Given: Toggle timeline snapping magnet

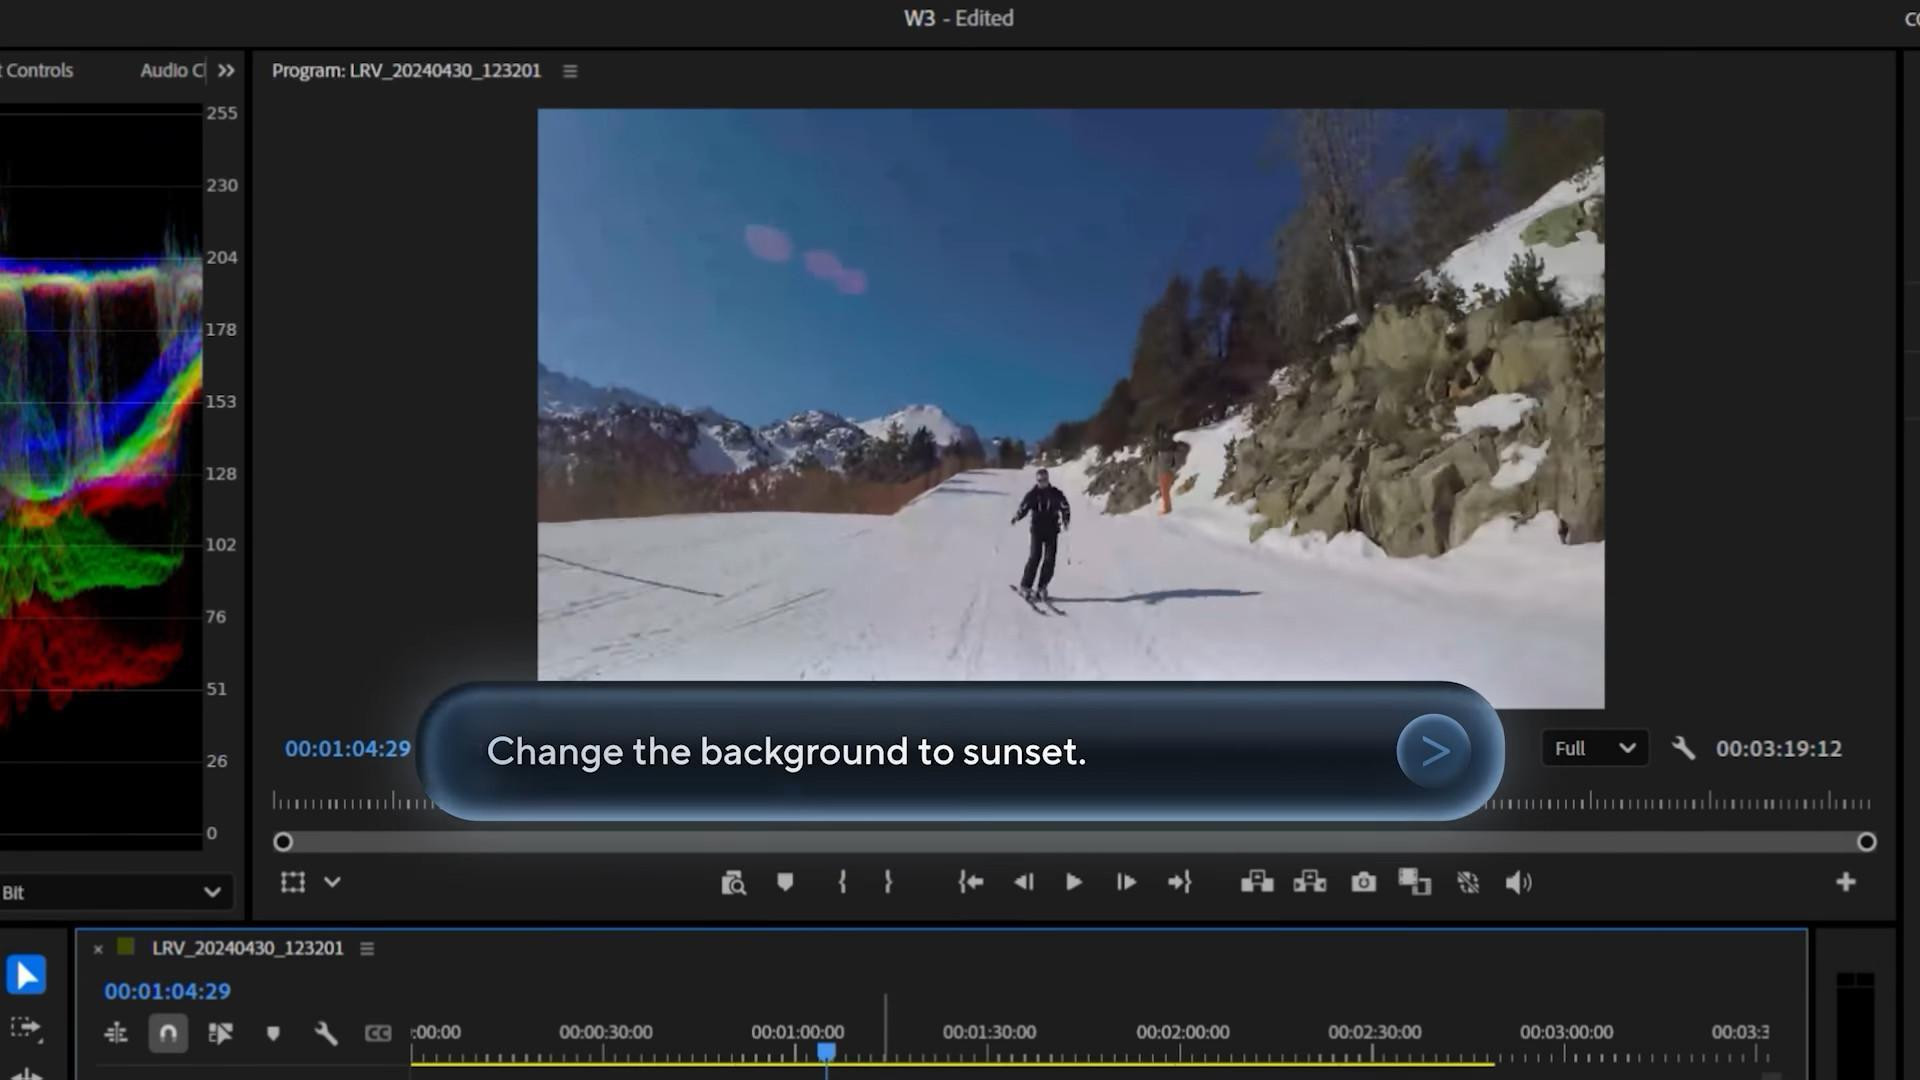Looking at the screenshot, I should pyautogui.click(x=168, y=1033).
